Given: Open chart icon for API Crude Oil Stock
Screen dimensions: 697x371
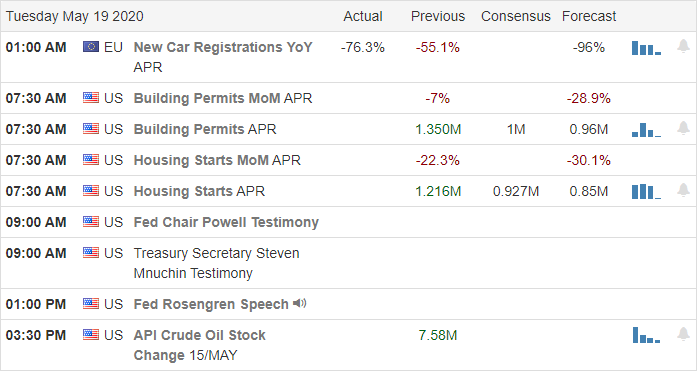Looking at the screenshot, I should point(646,335).
